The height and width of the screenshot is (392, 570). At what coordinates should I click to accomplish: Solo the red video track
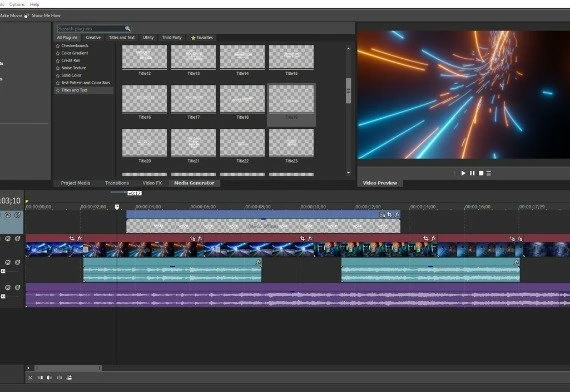[17, 239]
